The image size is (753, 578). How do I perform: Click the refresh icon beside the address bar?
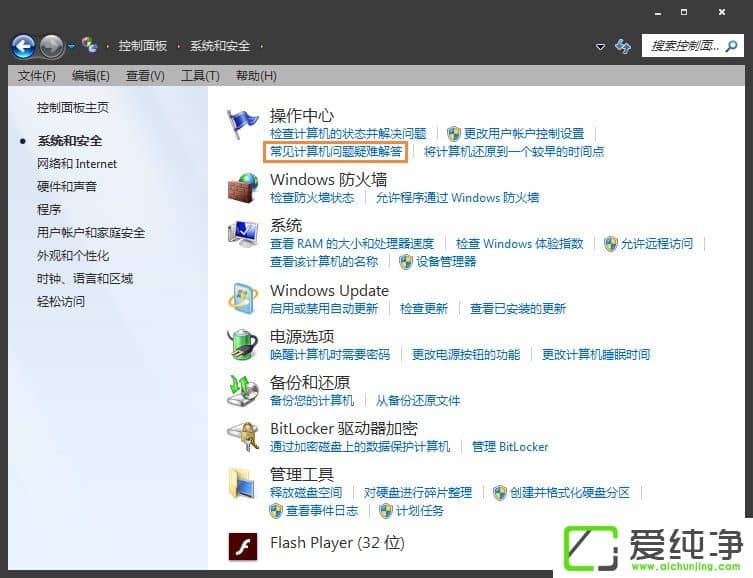point(623,46)
